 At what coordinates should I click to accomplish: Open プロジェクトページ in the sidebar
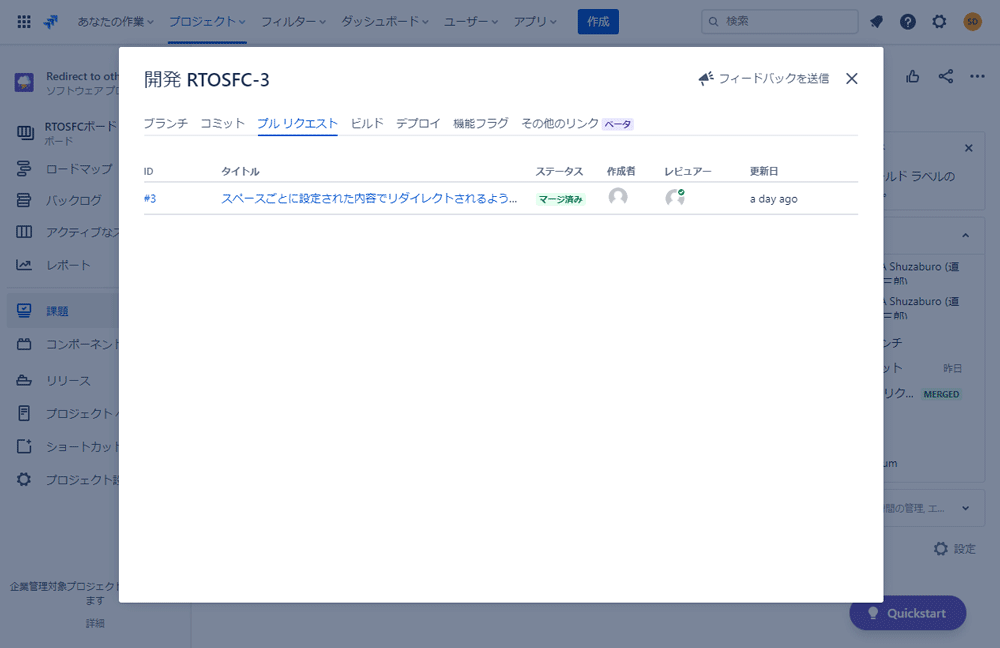(66, 413)
